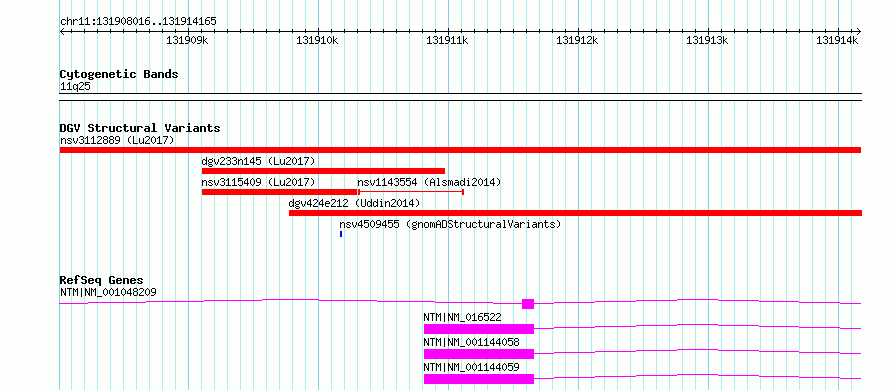Screen dimensions: 890x390
Task: Click the magenta exon bar of NM_001144058
Action: (x=479, y=354)
